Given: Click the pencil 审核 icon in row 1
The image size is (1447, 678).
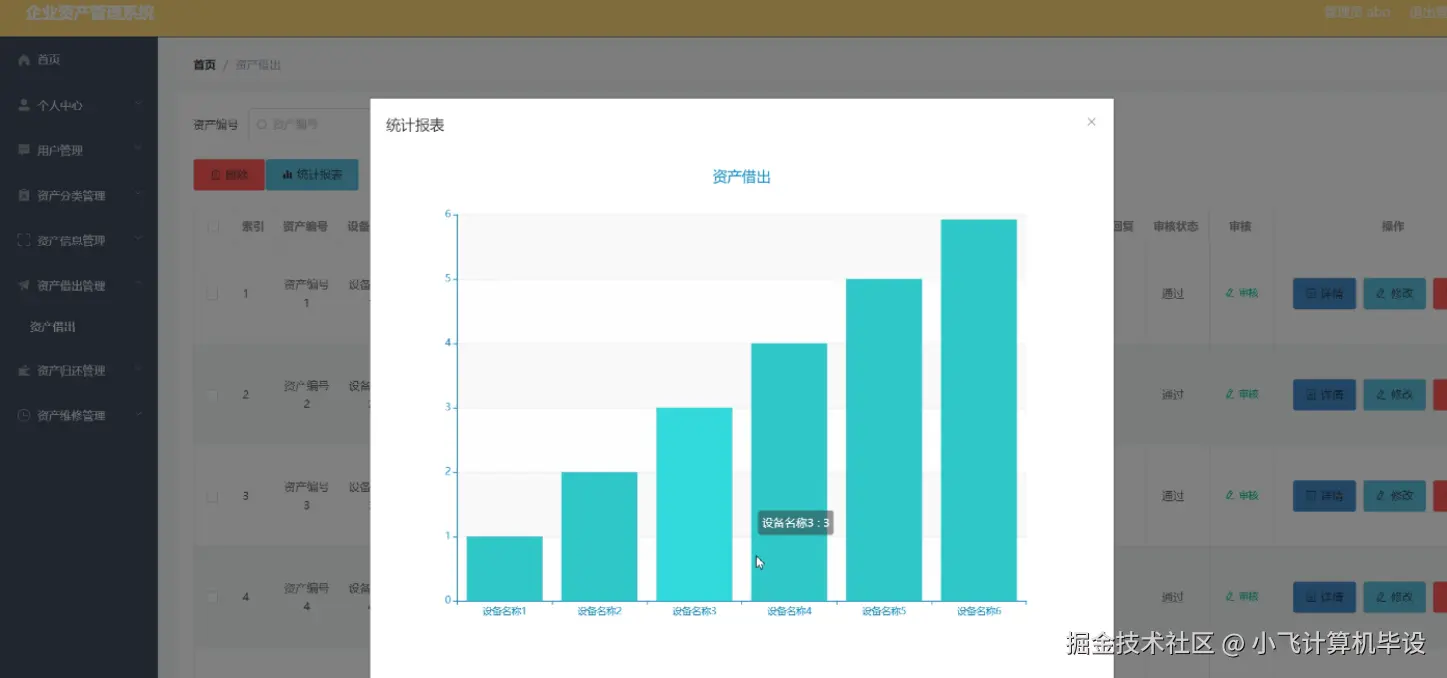Looking at the screenshot, I should (1231, 293).
